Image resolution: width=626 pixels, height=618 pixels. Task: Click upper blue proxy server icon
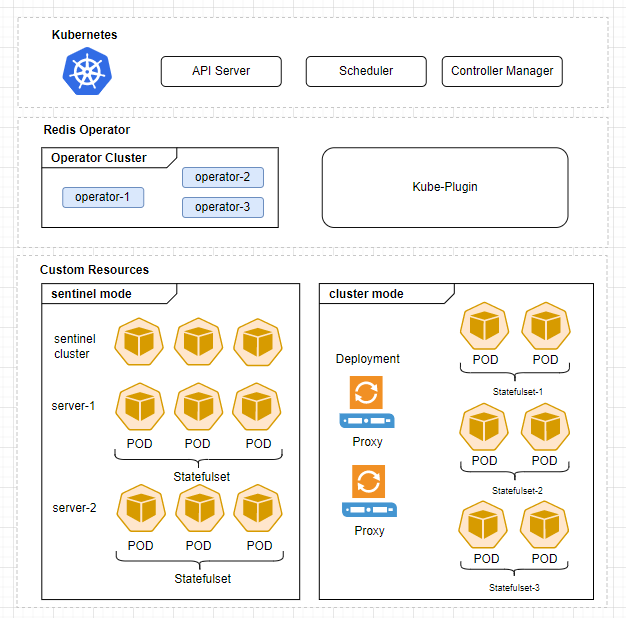tap(367, 421)
